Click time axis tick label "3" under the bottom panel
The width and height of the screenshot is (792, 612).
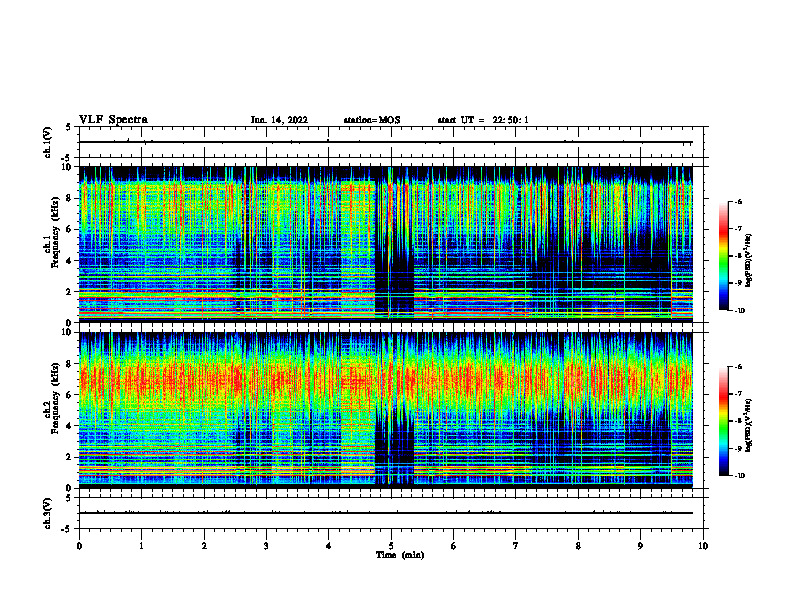[266, 546]
